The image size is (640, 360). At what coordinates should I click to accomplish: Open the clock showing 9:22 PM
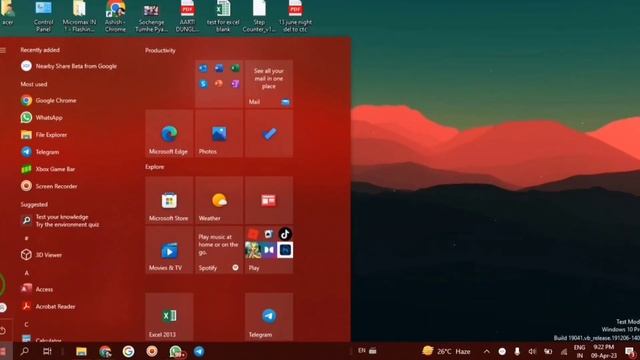click(604, 351)
